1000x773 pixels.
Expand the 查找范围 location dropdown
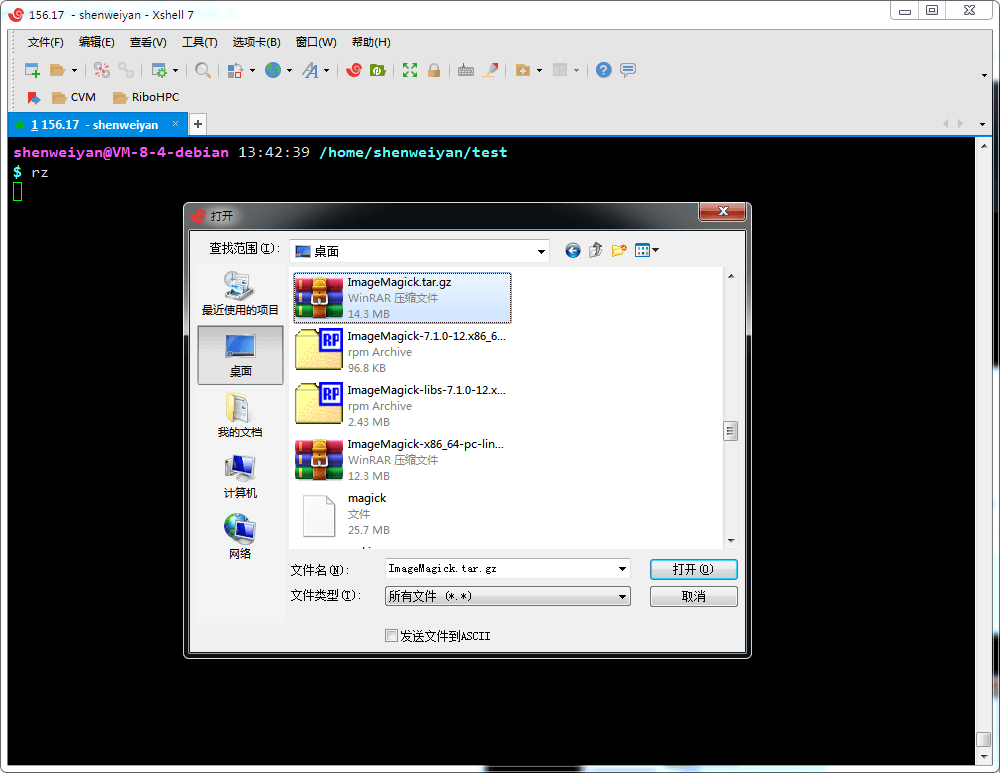tap(541, 252)
